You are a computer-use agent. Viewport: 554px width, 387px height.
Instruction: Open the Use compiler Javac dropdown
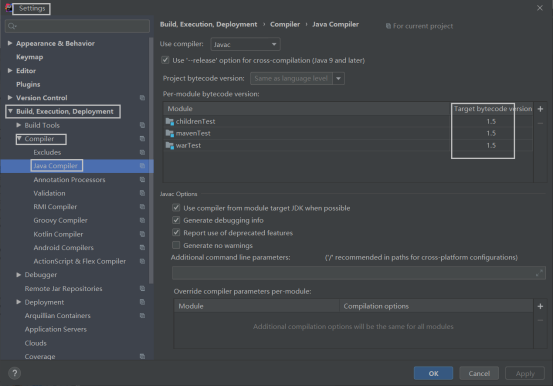pyautogui.click(x=245, y=45)
